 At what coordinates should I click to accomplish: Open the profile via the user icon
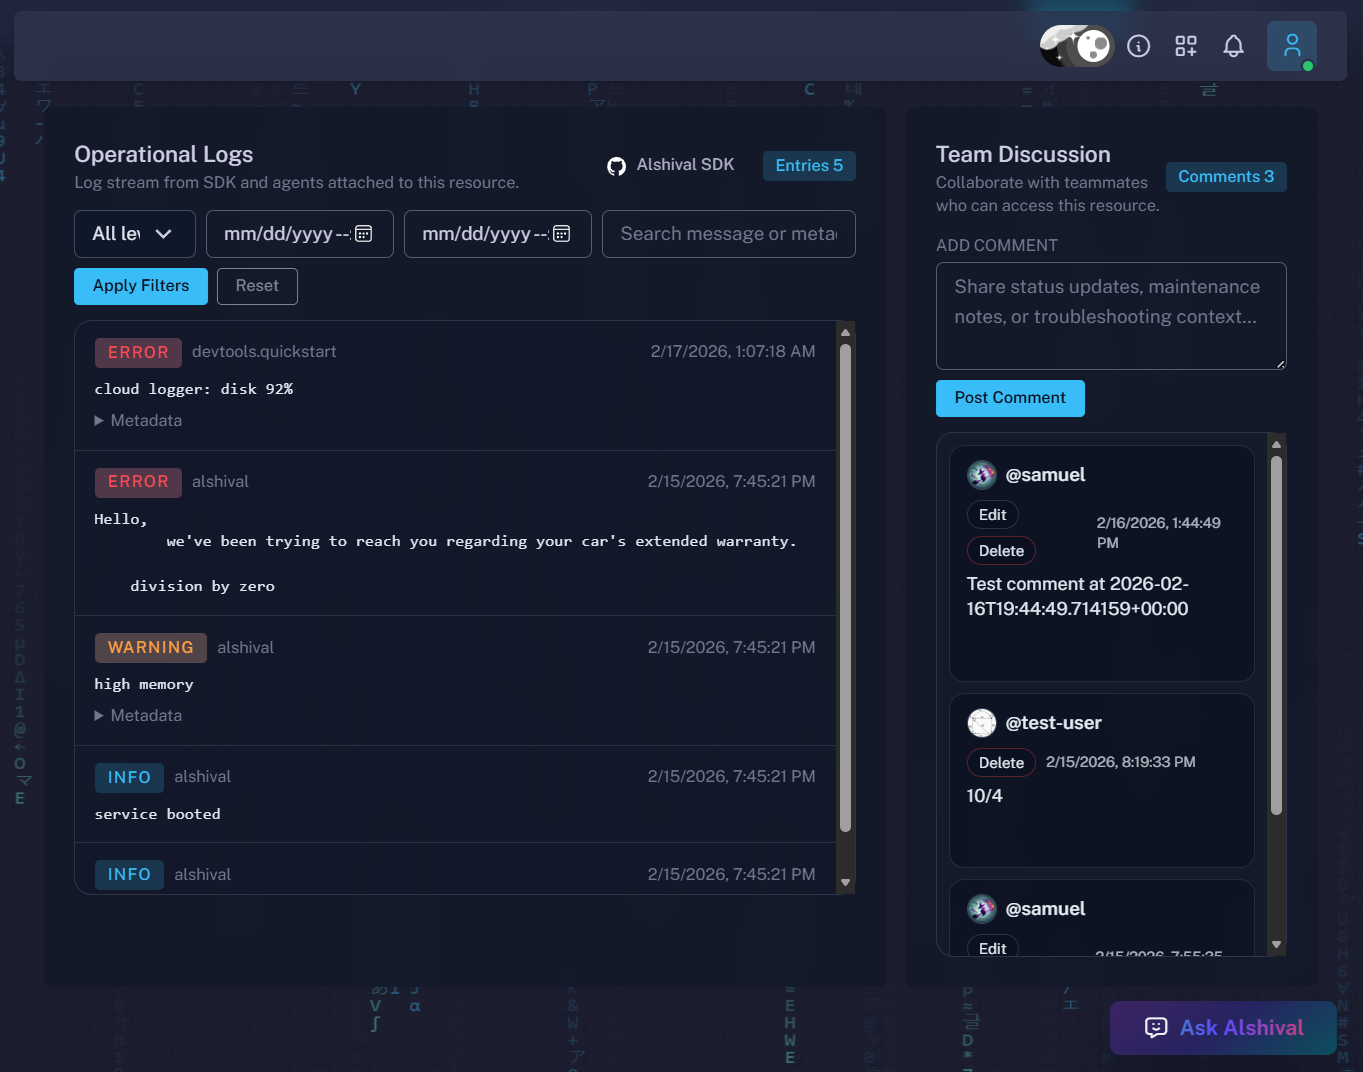point(1291,45)
